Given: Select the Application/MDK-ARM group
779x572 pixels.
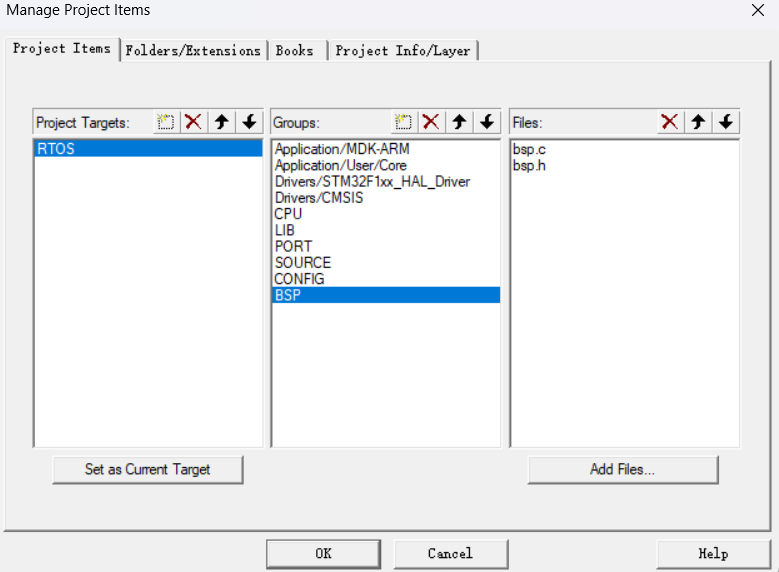Looking at the screenshot, I should coord(386,149).
